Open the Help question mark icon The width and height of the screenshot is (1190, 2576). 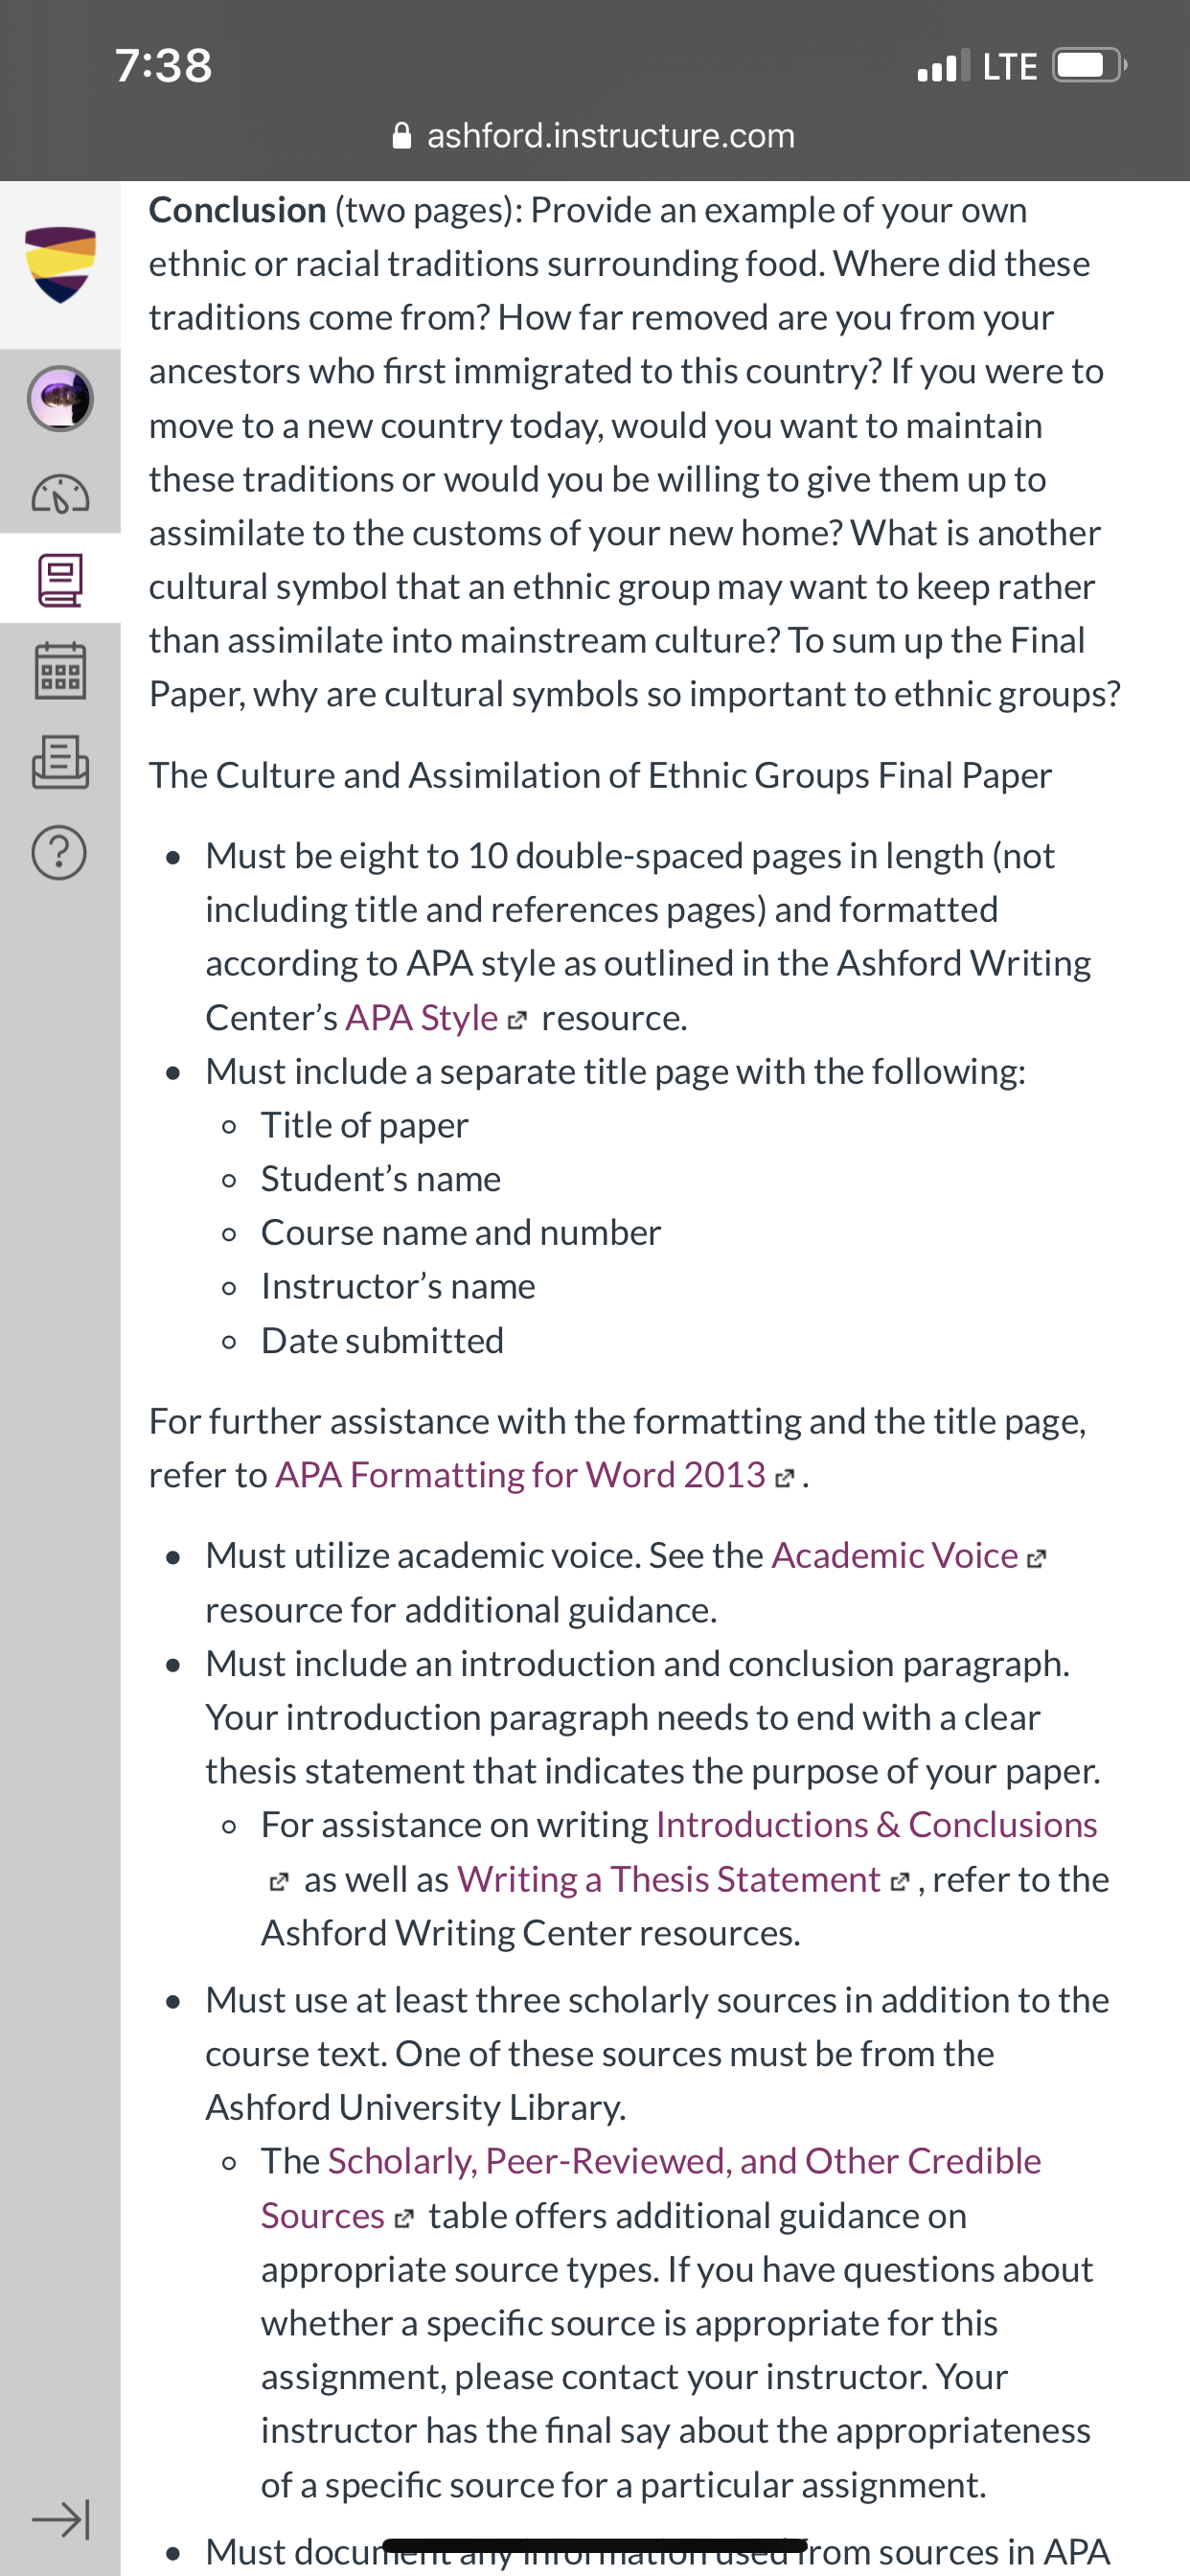point(60,852)
